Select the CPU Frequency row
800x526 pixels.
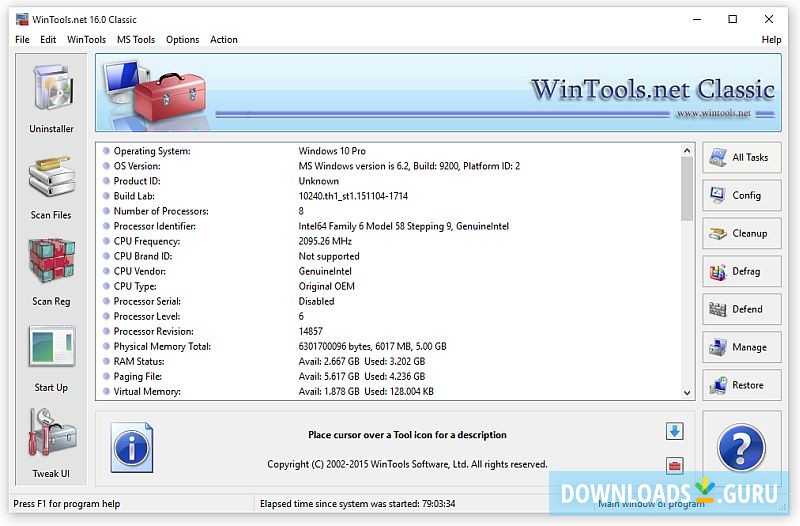coord(391,241)
